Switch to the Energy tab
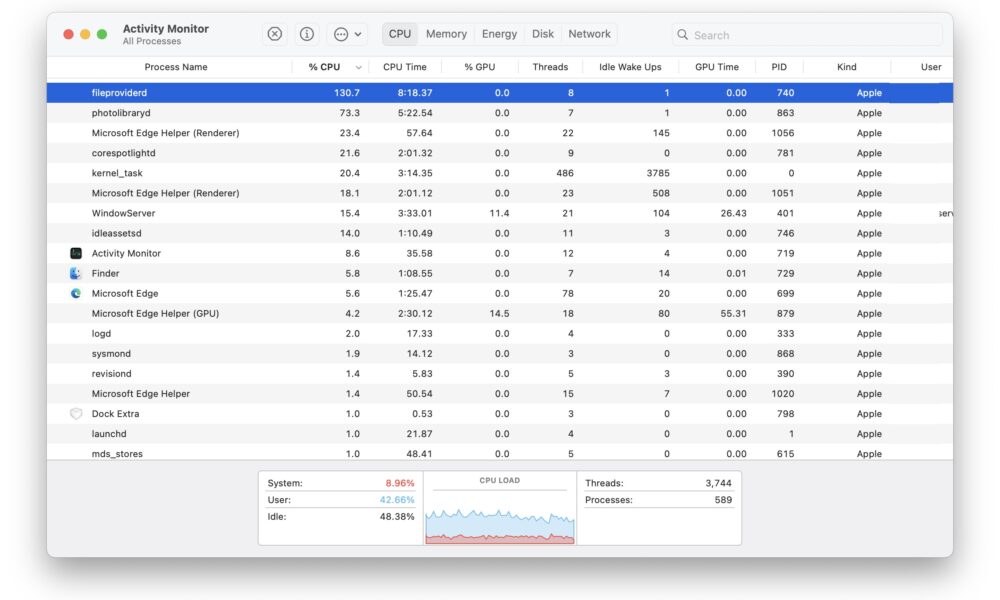This screenshot has height=600, width=1000. click(x=499, y=34)
